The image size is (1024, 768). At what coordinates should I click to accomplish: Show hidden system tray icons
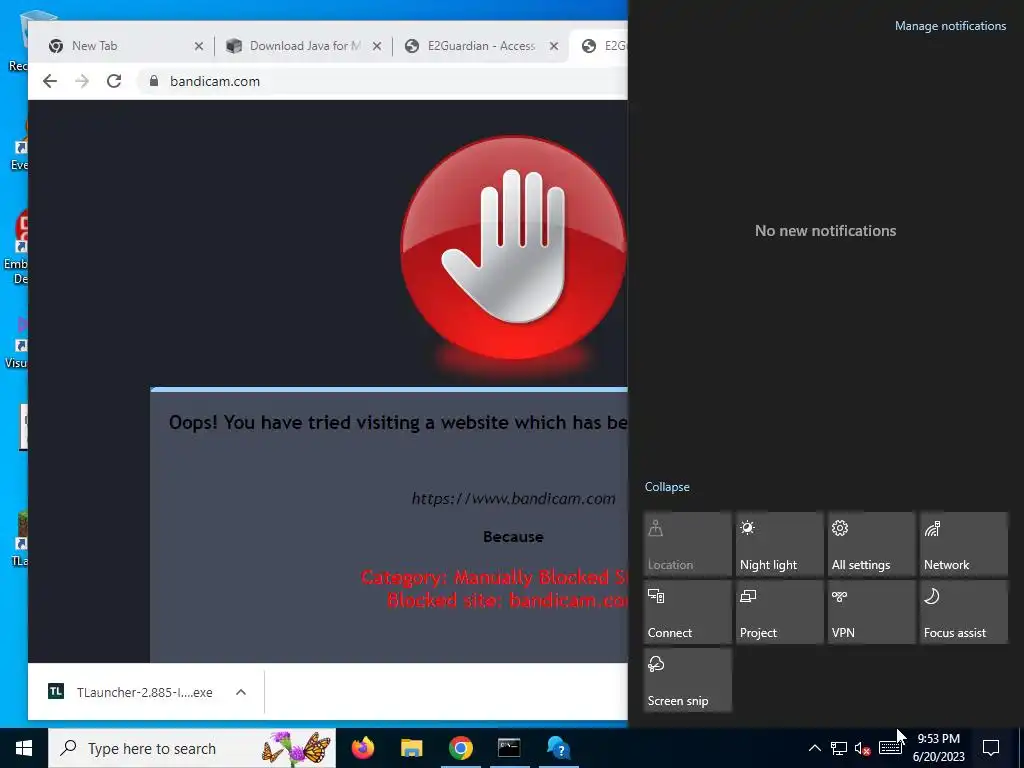click(x=814, y=748)
